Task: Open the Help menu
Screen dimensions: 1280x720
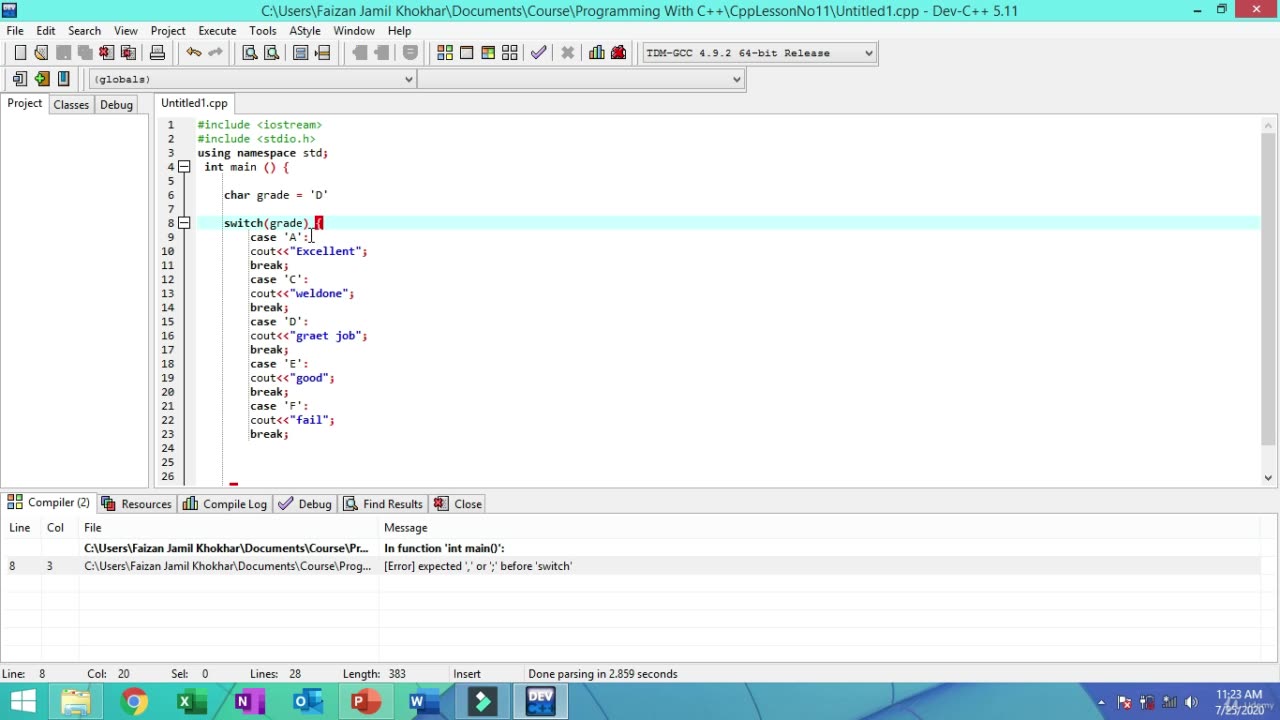Action: point(399,31)
